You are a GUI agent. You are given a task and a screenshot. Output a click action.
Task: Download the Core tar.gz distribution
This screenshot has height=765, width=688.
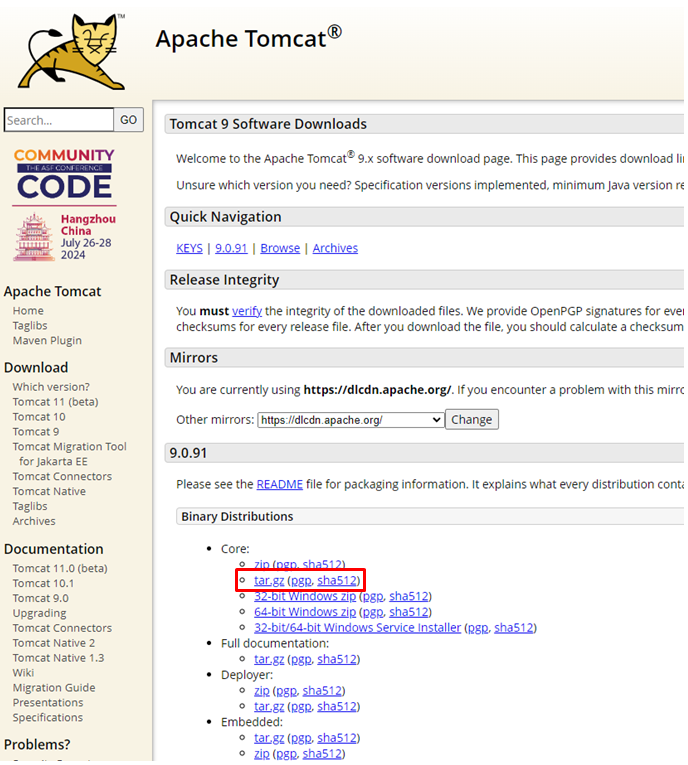pyautogui.click(x=269, y=581)
